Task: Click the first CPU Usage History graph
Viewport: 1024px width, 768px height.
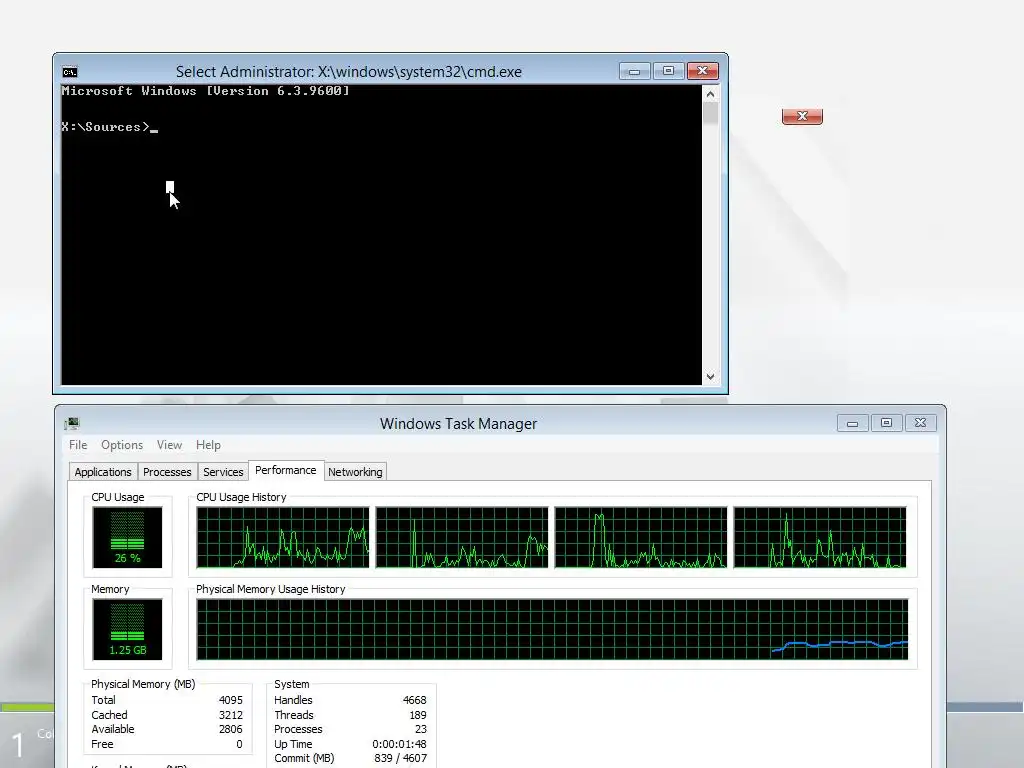Action: (x=283, y=537)
